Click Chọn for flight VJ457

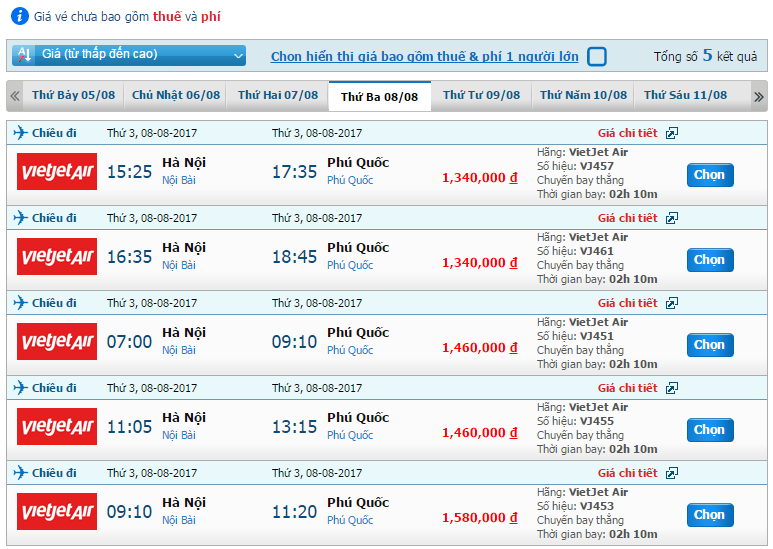(x=710, y=175)
